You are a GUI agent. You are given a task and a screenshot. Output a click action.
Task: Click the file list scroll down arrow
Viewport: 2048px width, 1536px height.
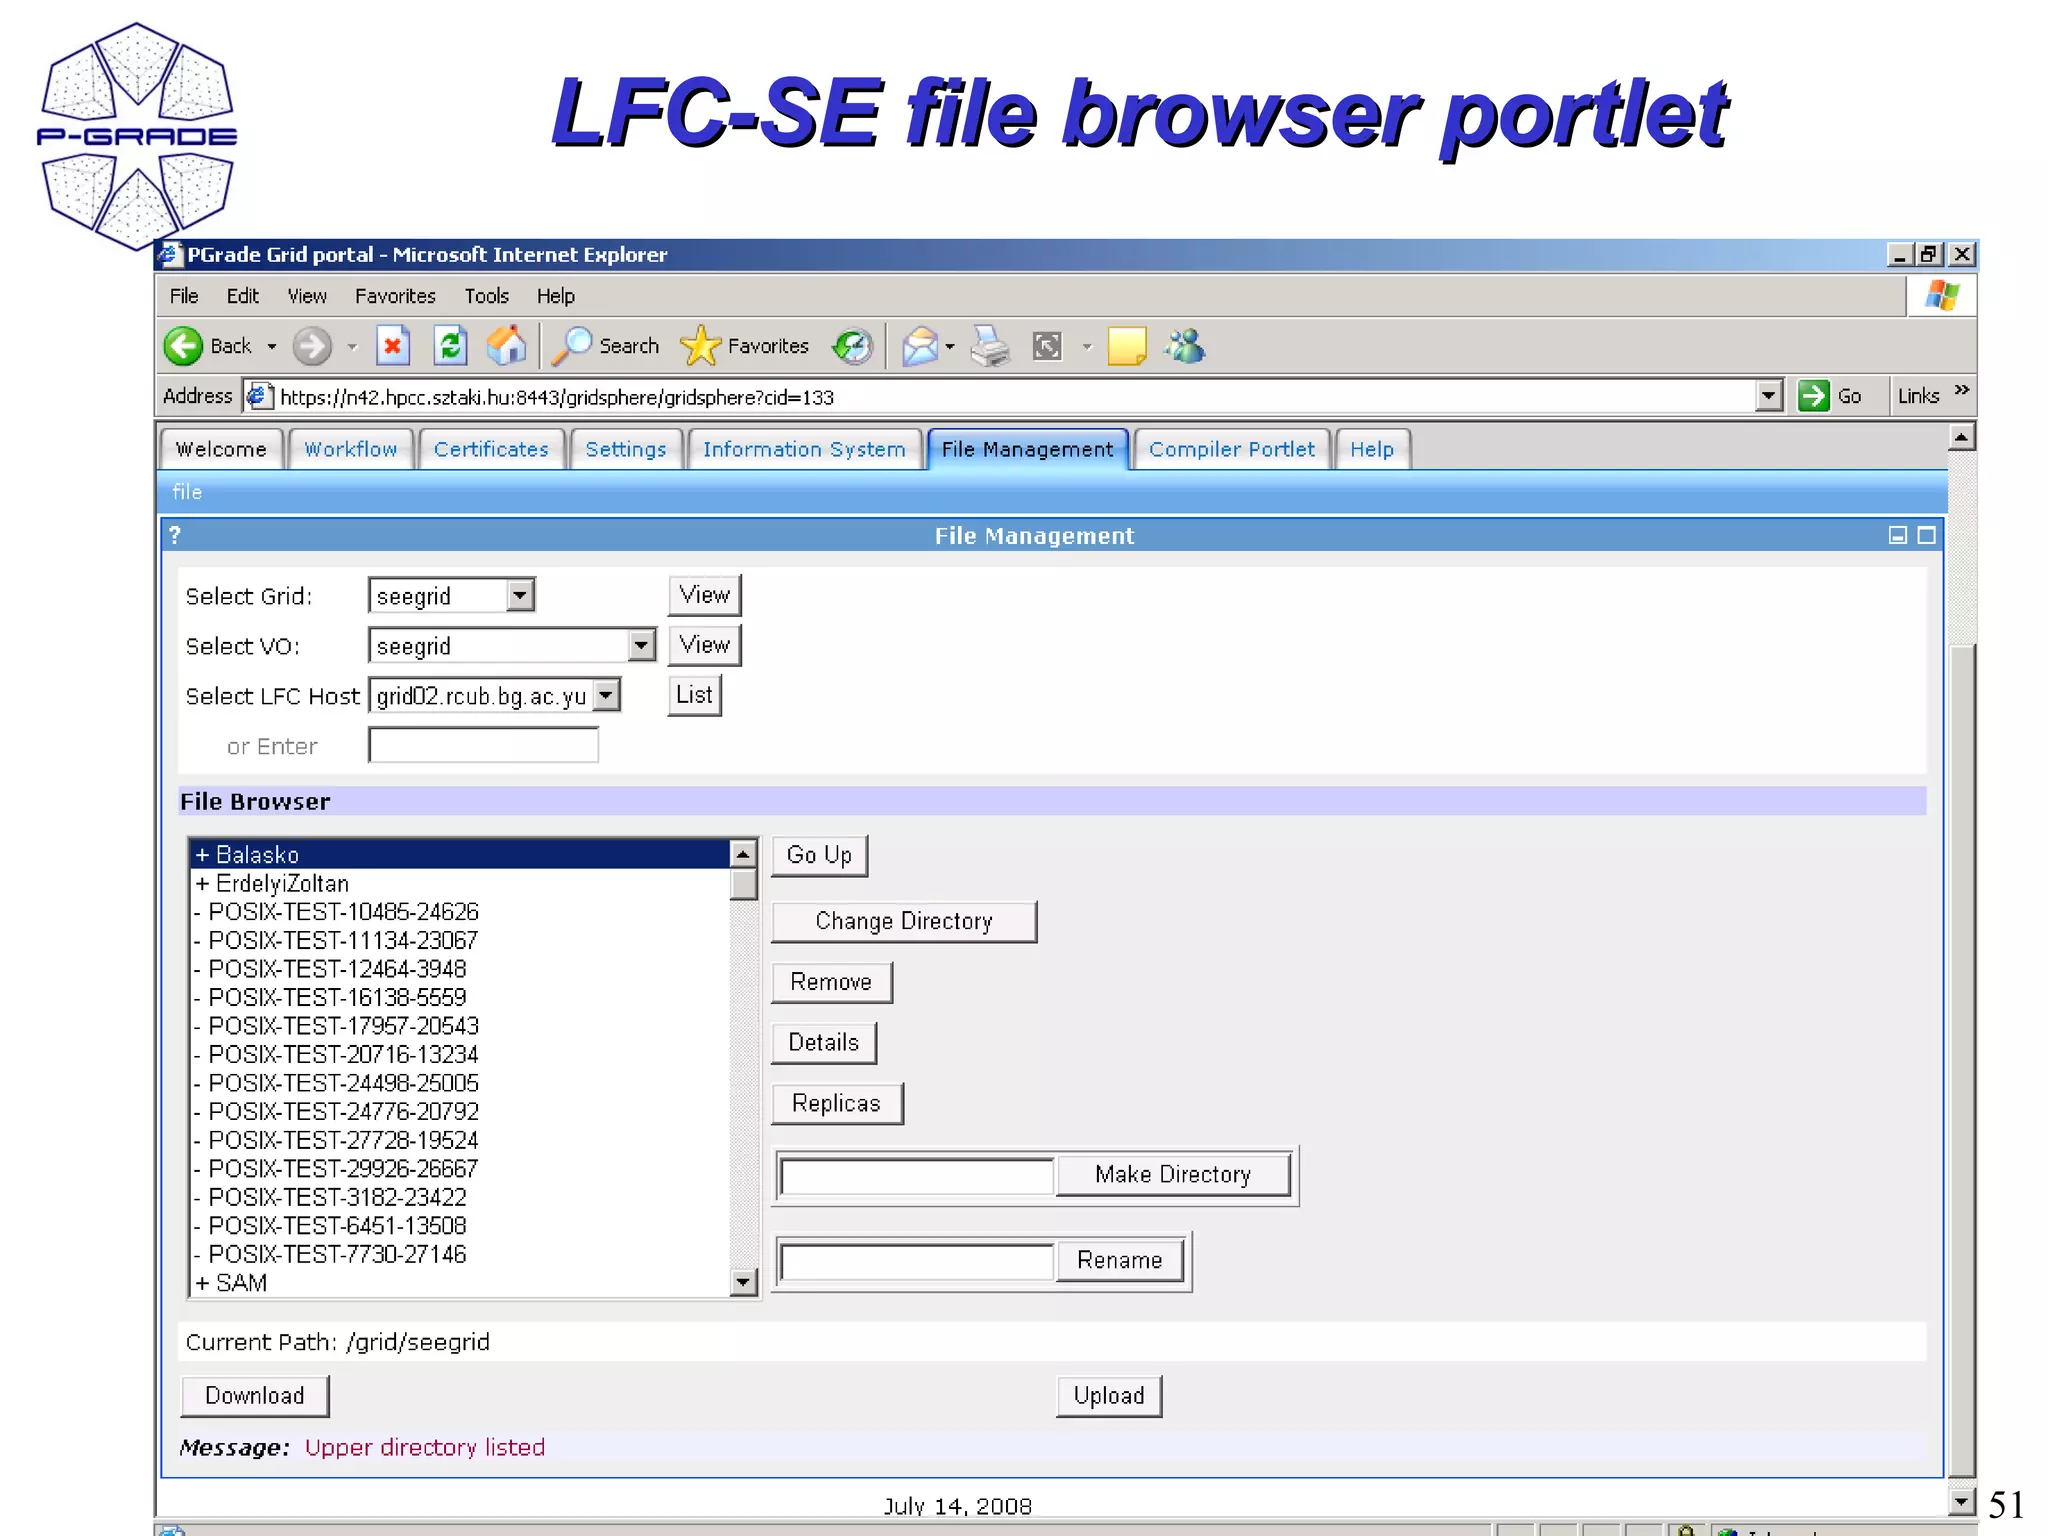(x=743, y=1282)
